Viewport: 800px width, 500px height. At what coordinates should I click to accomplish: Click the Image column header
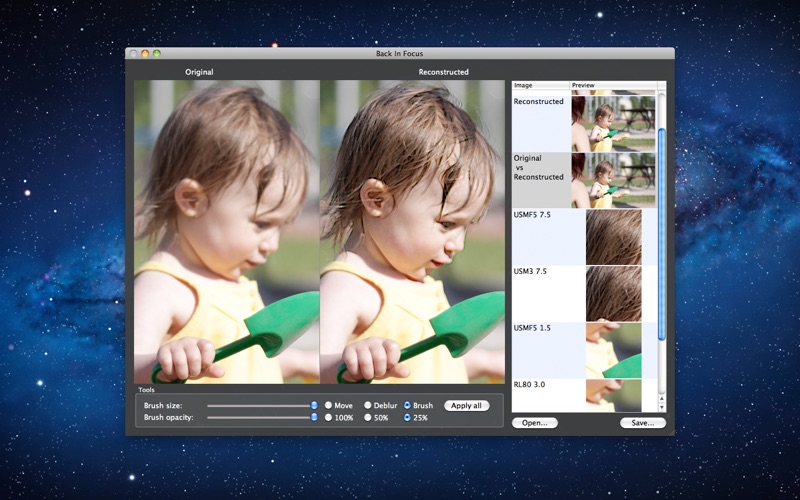click(x=540, y=86)
